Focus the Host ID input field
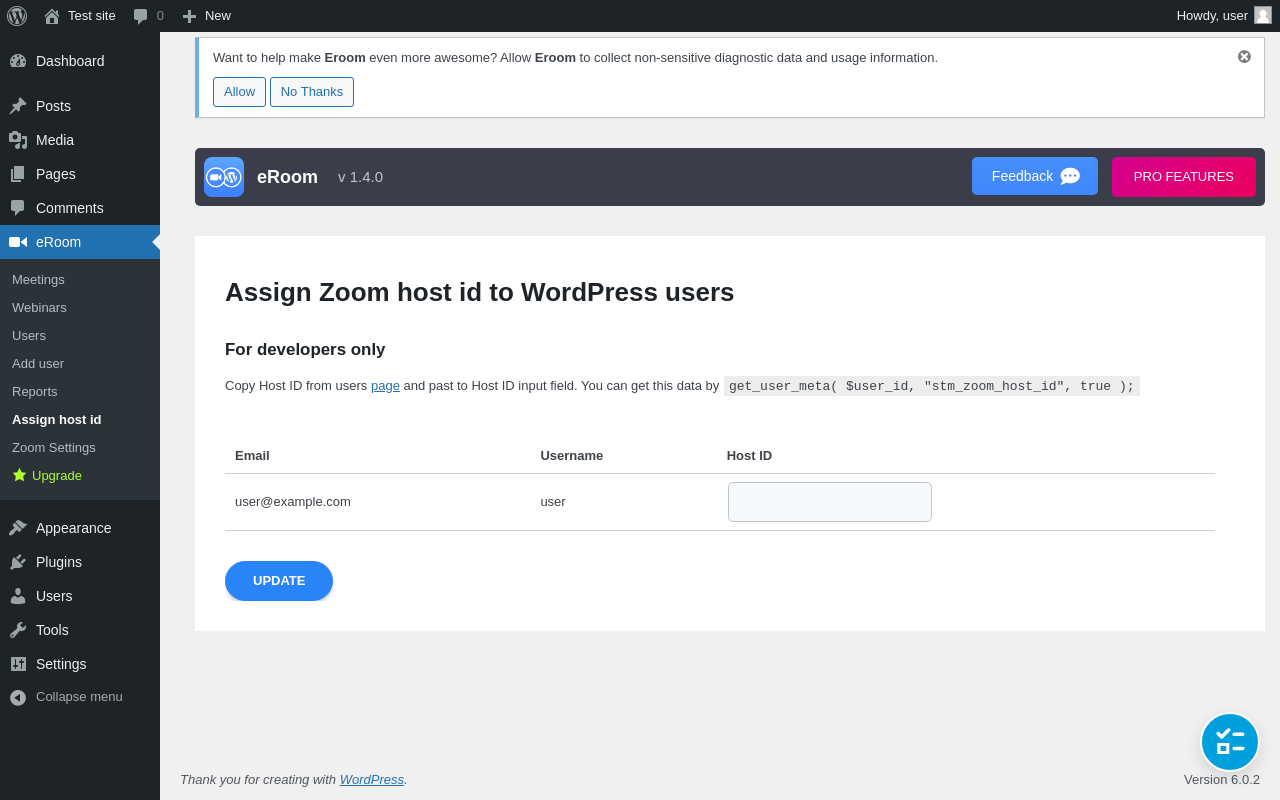Image resolution: width=1280 pixels, height=800 pixels. coord(830,502)
